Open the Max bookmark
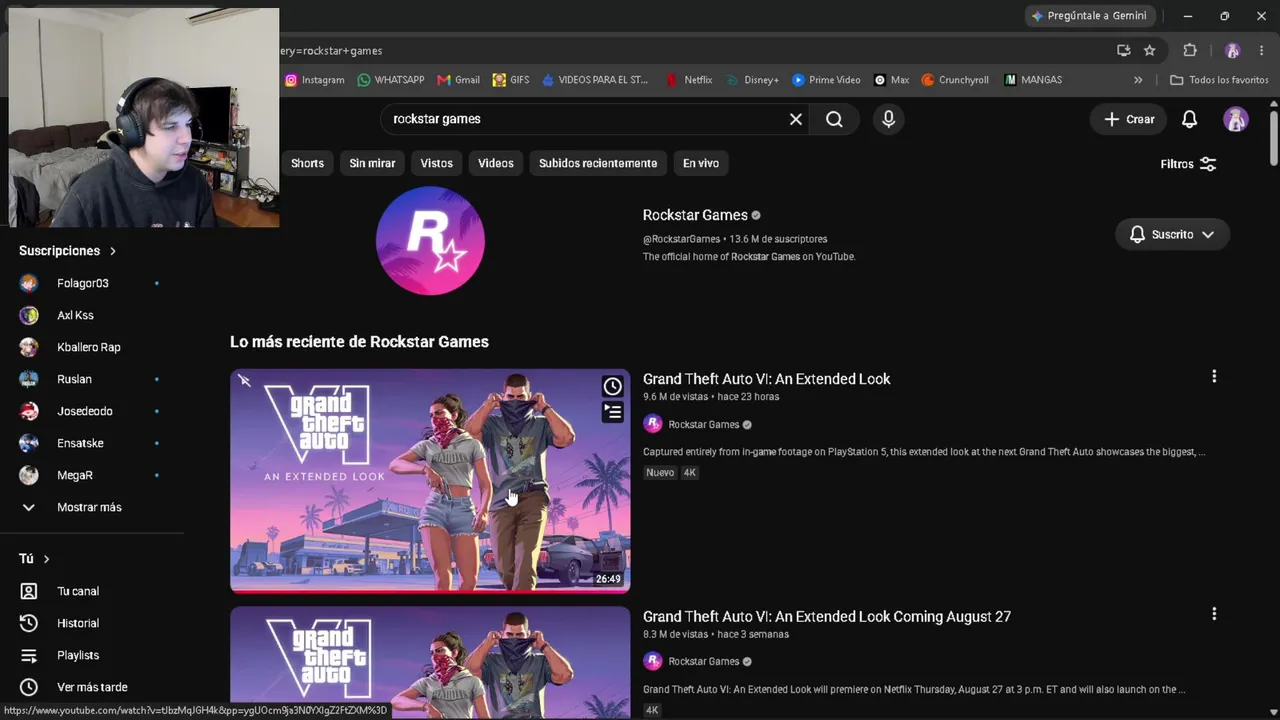 (891, 80)
